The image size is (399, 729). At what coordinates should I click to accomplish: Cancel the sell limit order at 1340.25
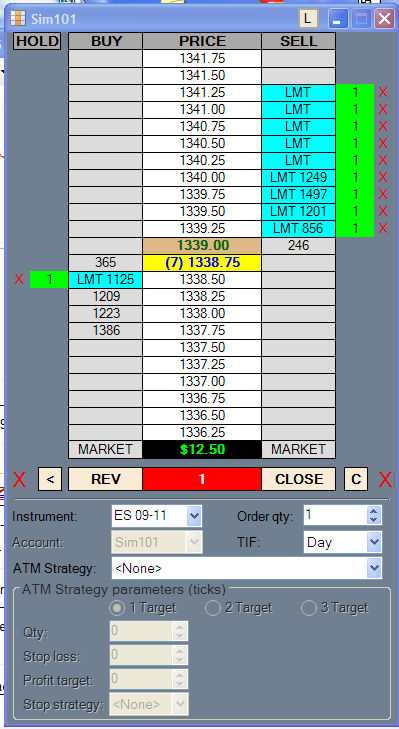click(x=383, y=160)
